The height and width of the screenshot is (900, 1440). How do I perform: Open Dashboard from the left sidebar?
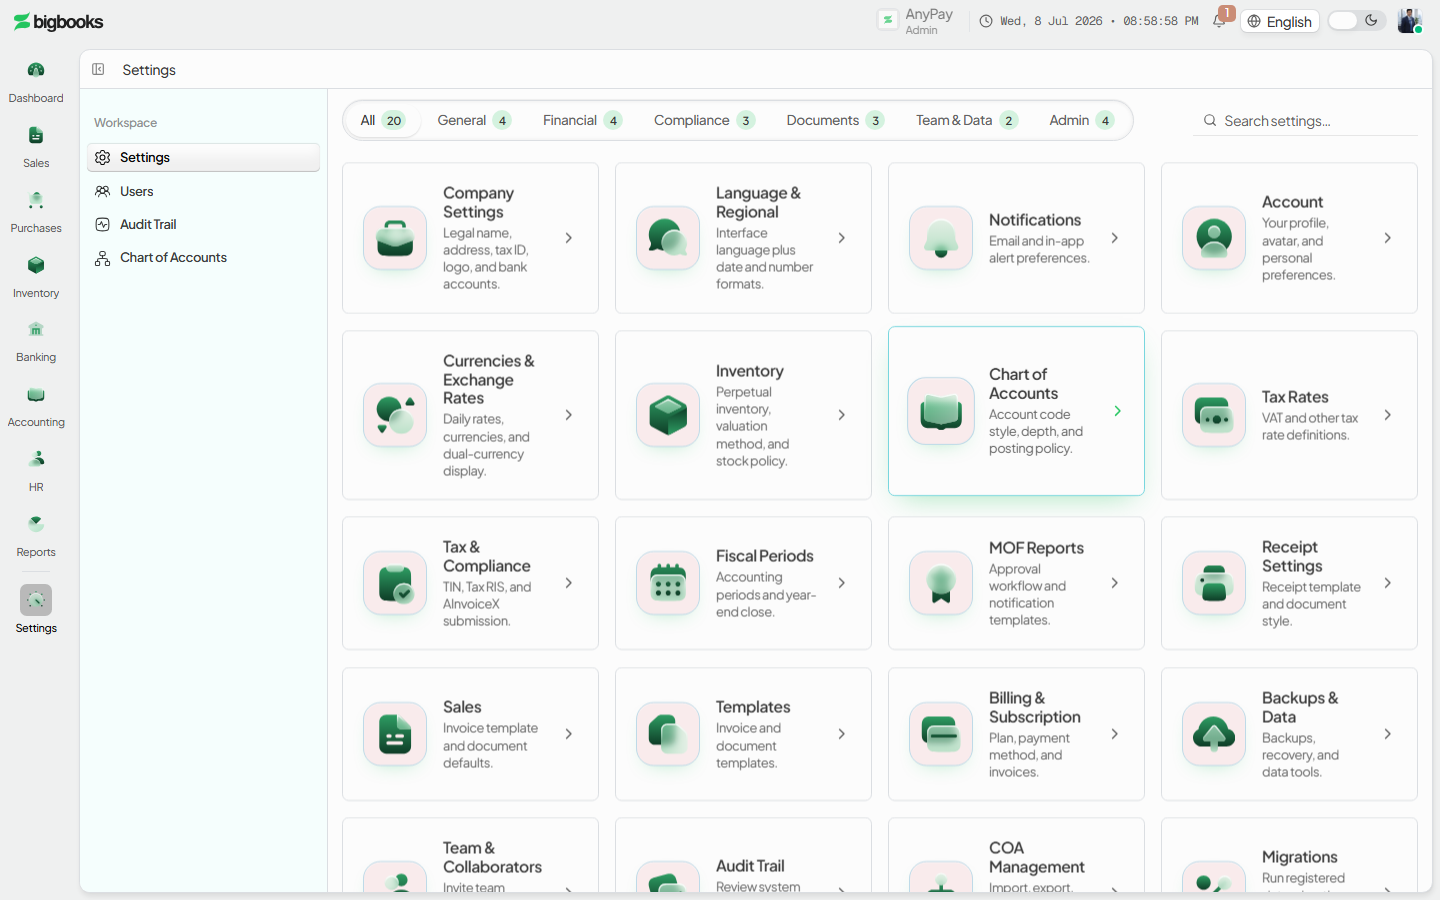36,82
